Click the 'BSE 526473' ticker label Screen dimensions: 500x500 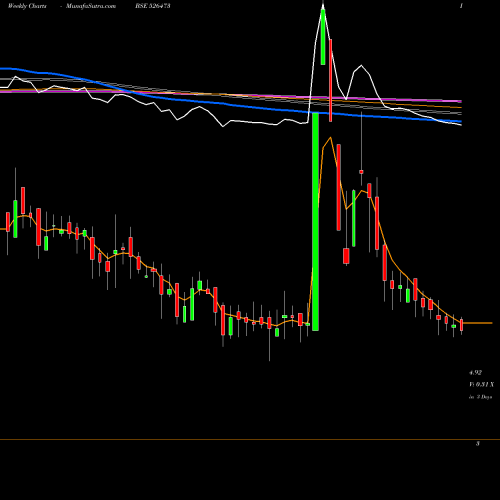tap(153, 6)
